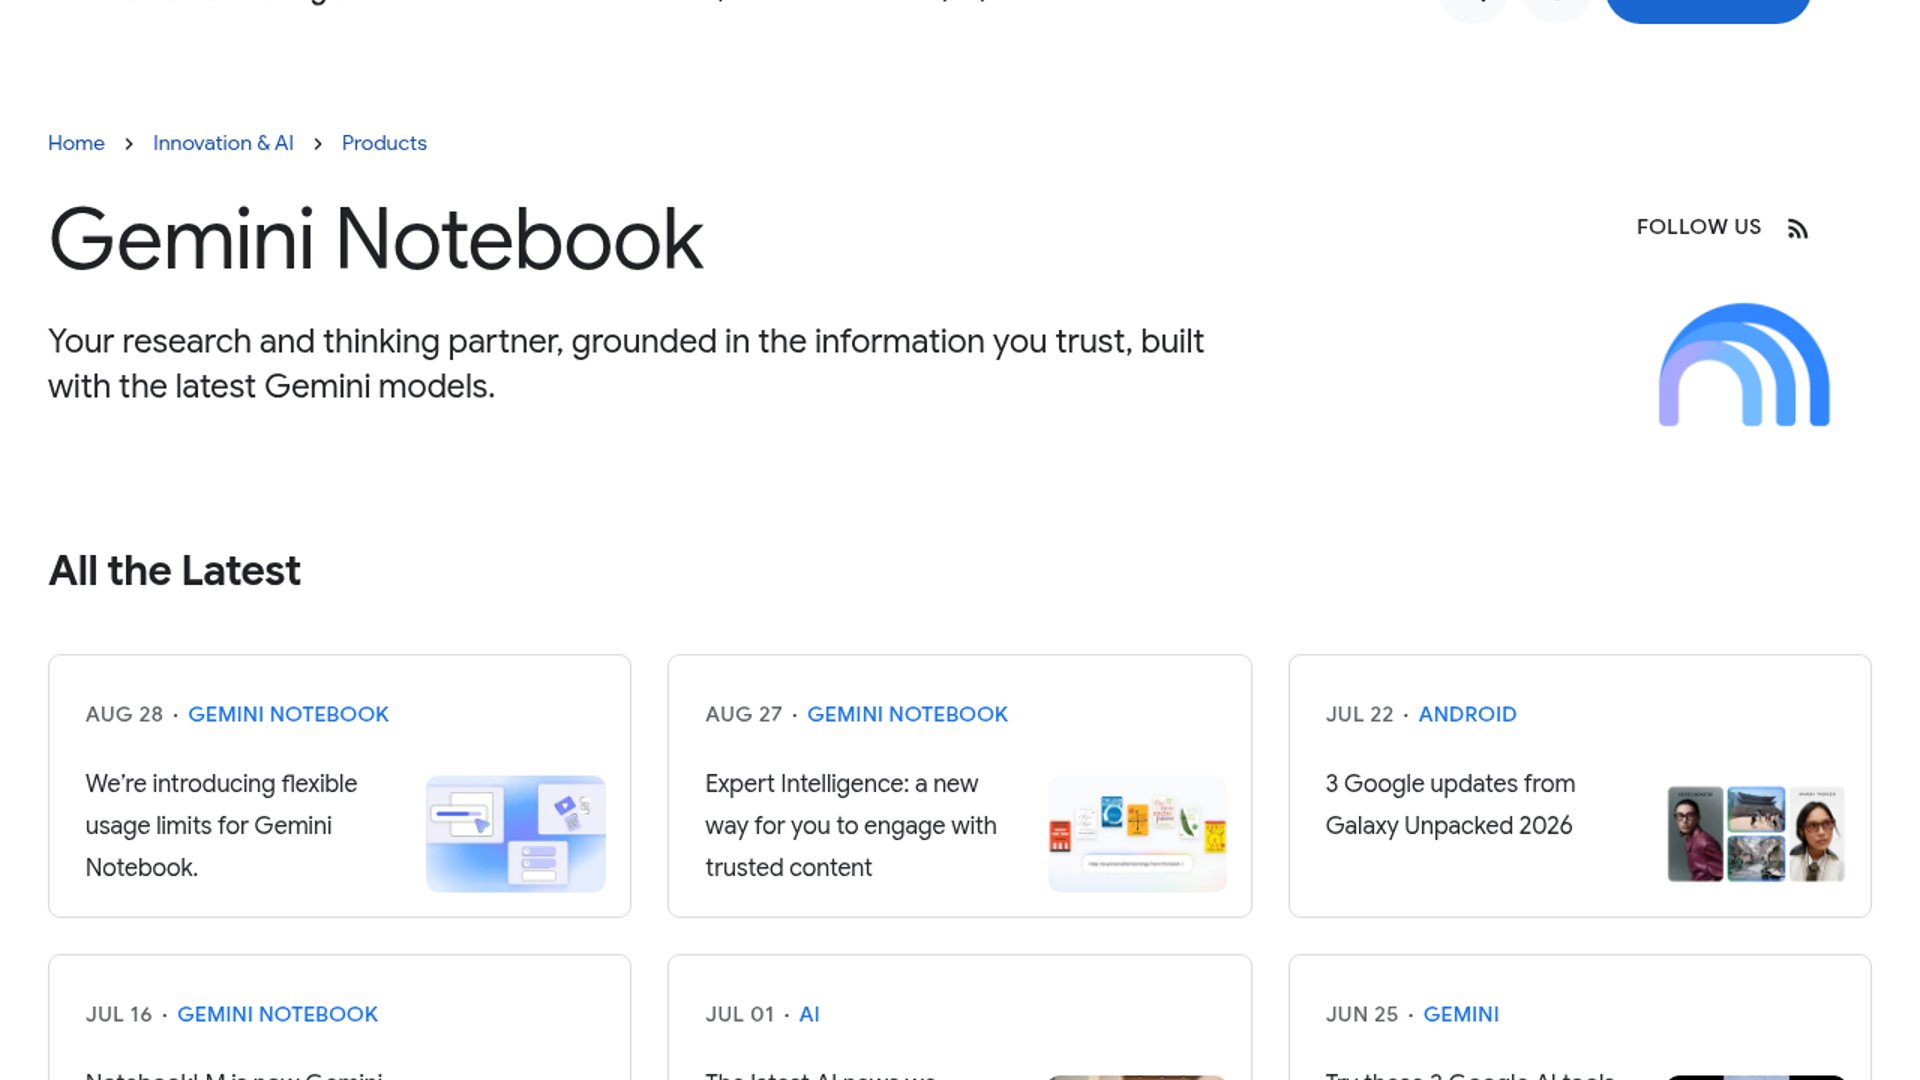Open the RSS feed icon beside Follow Us

pos(1797,229)
